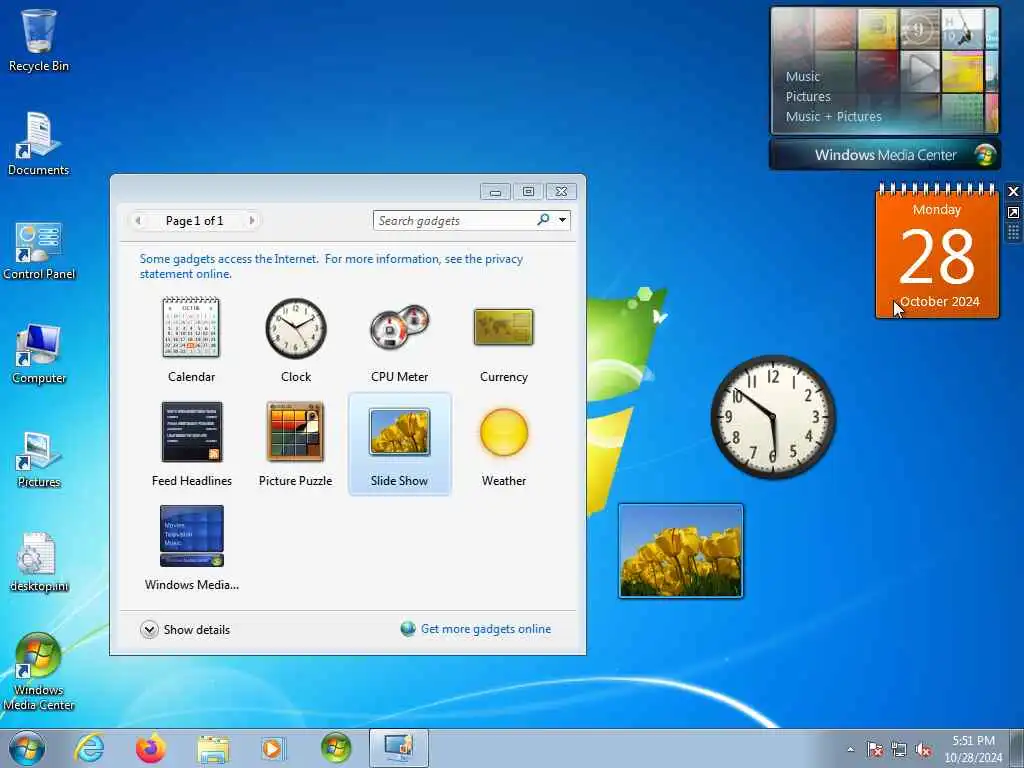Click the Action Center flag tray icon
This screenshot has height=768, width=1024.
[874, 750]
